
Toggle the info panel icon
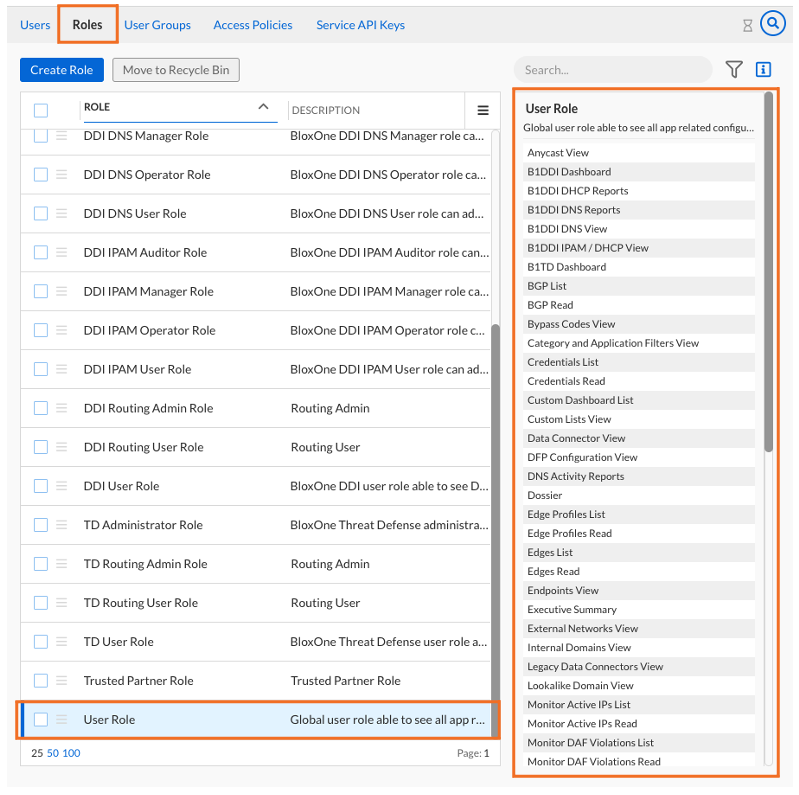tap(763, 70)
